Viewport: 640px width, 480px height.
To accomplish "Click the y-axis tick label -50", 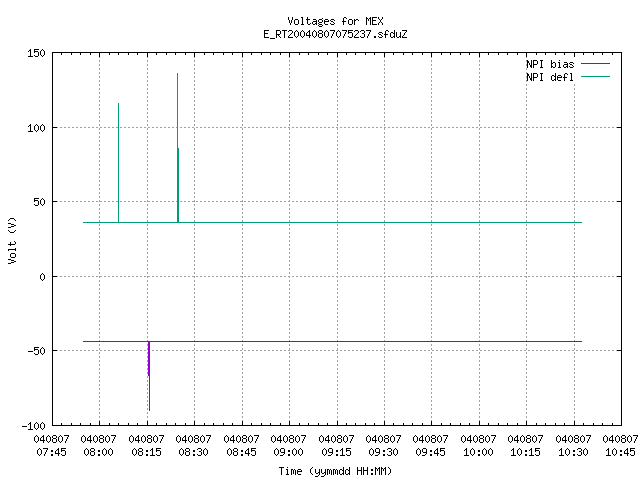I will (36, 351).
